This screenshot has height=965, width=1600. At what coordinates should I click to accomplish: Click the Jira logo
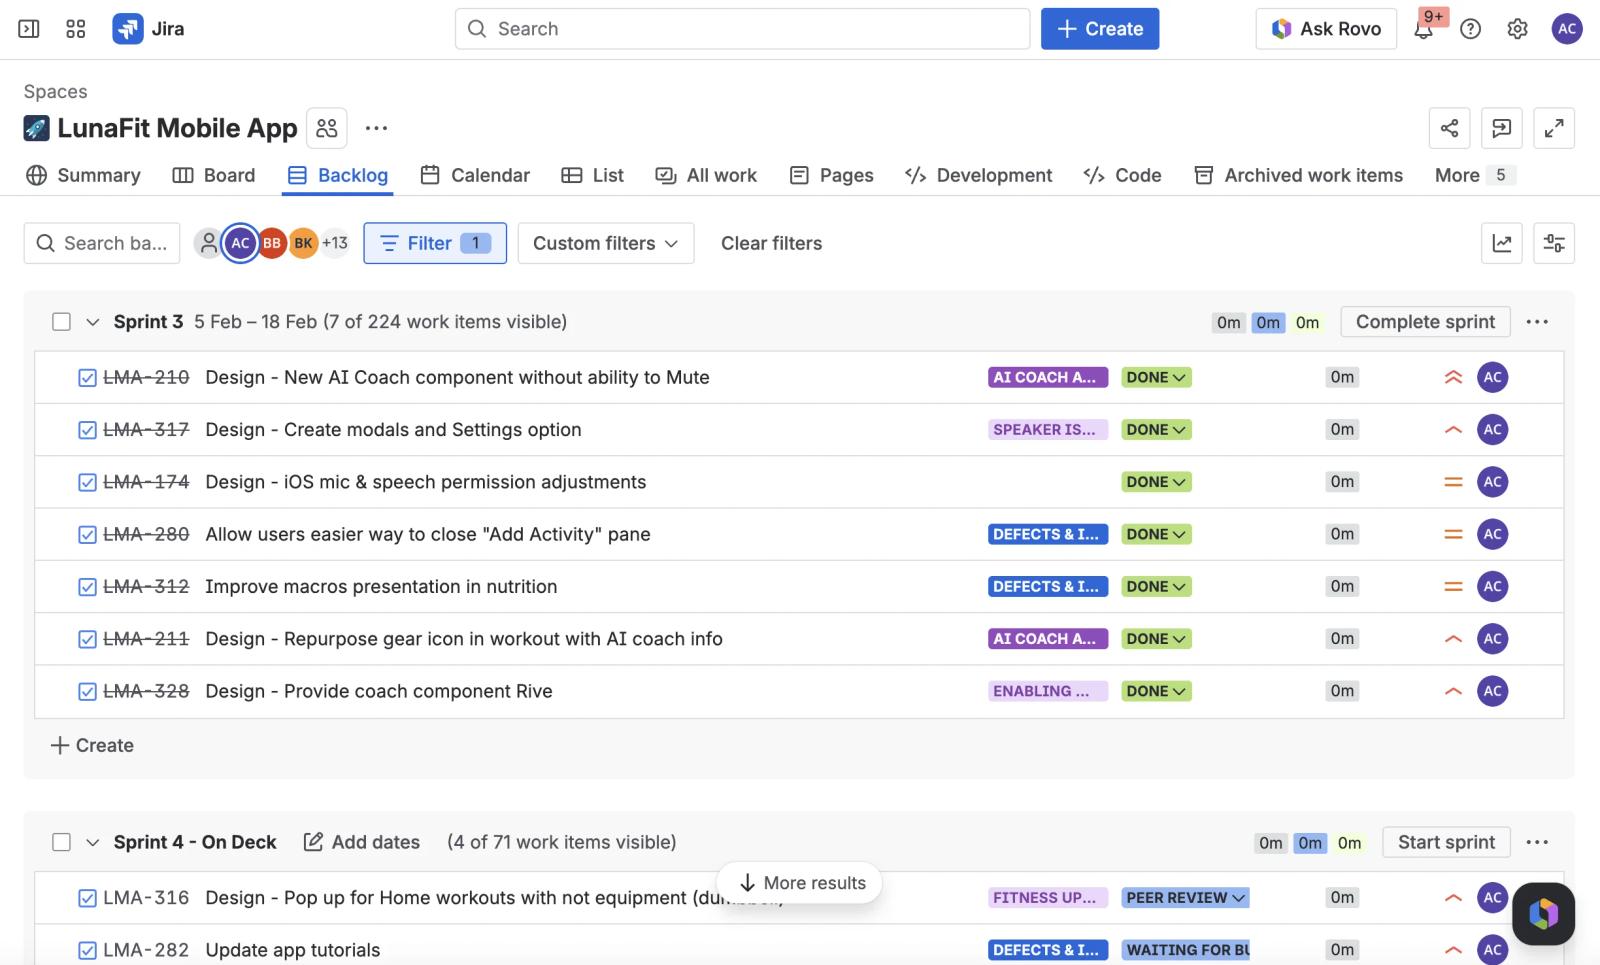pyautogui.click(x=148, y=29)
